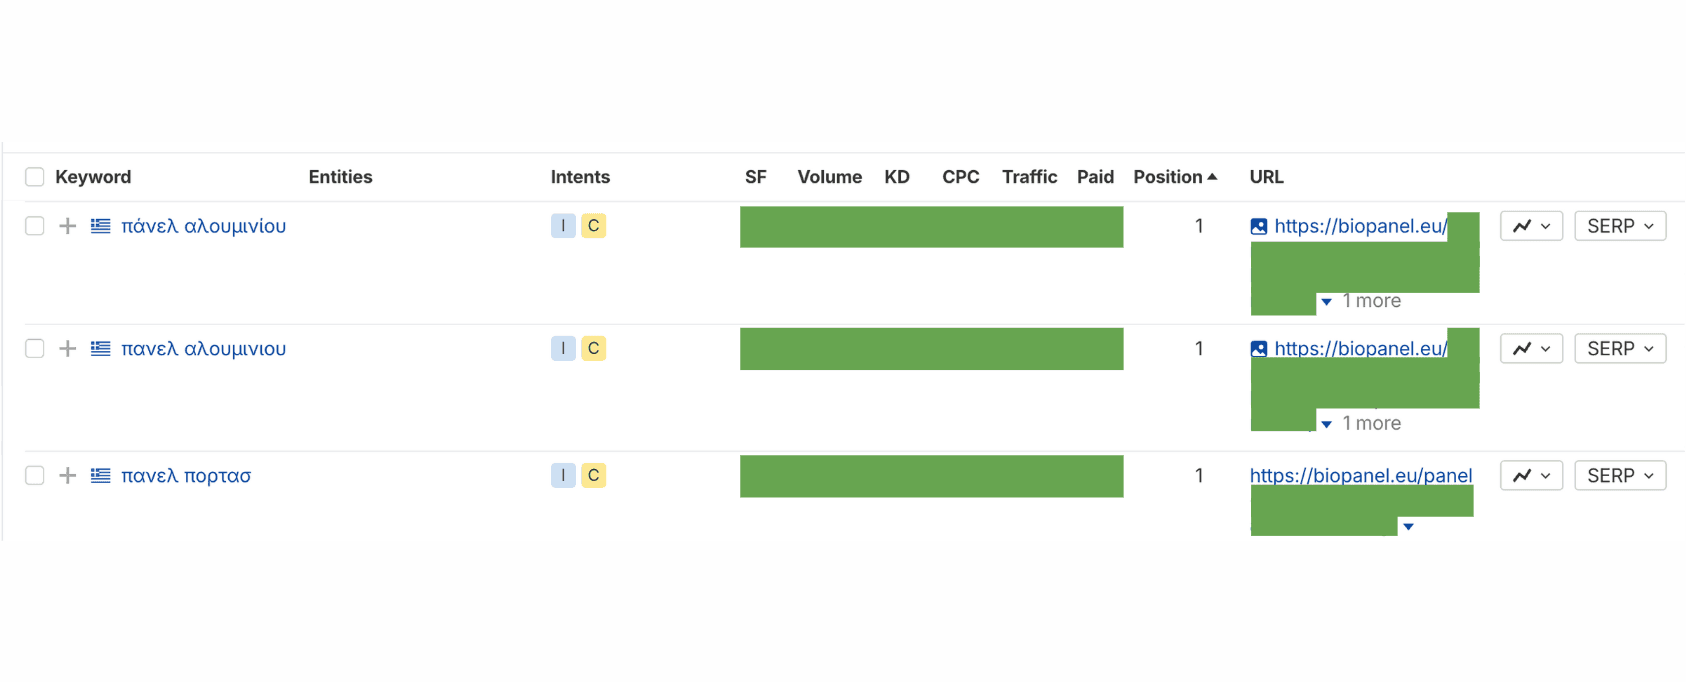1686x682 pixels.
Task: Open the biopanel.eu/panel URL link
Action: pos(1361,476)
